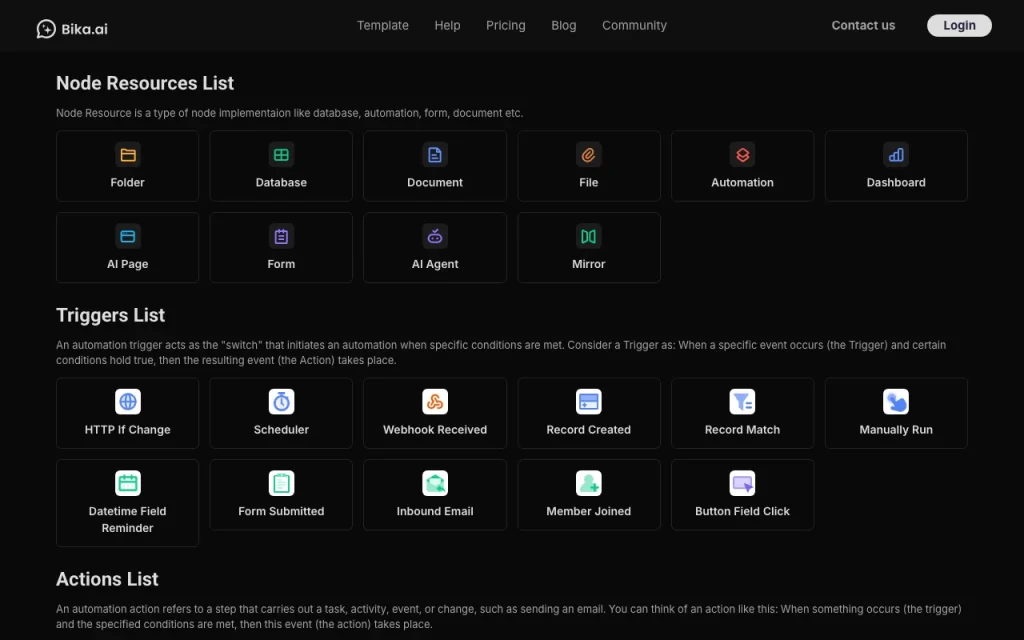Click the Inbound Email label
Viewport: 1024px width, 640px height.
click(435, 511)
